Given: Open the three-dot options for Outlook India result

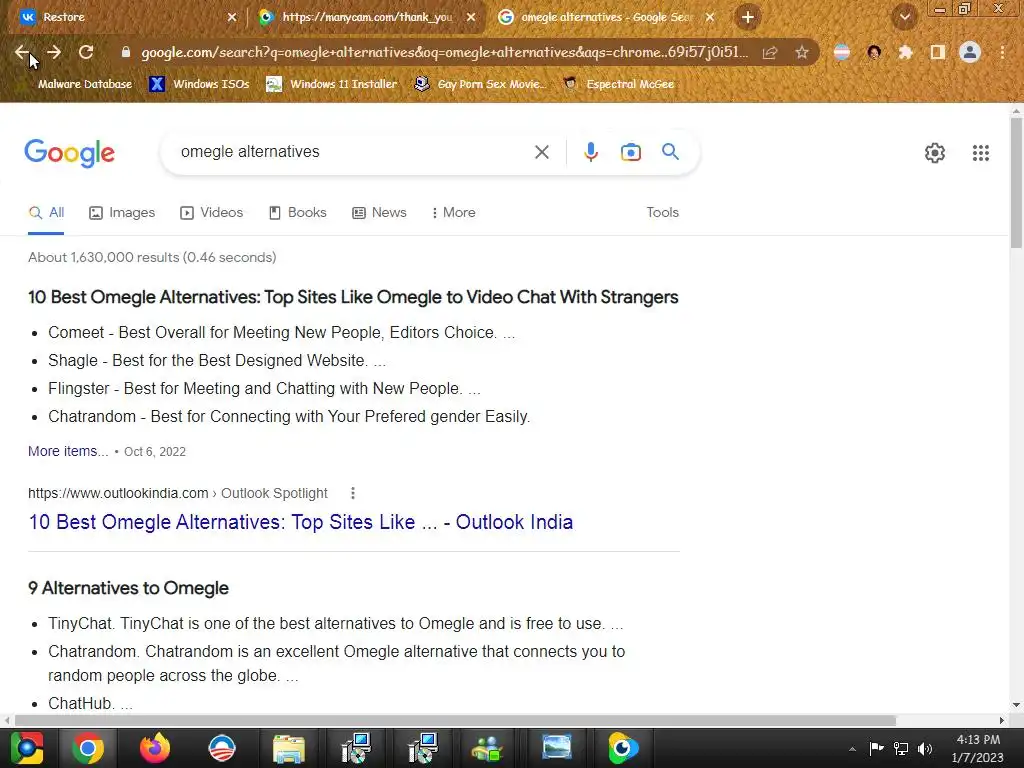Looking at the screenshot, I should (x=353, y=493).
